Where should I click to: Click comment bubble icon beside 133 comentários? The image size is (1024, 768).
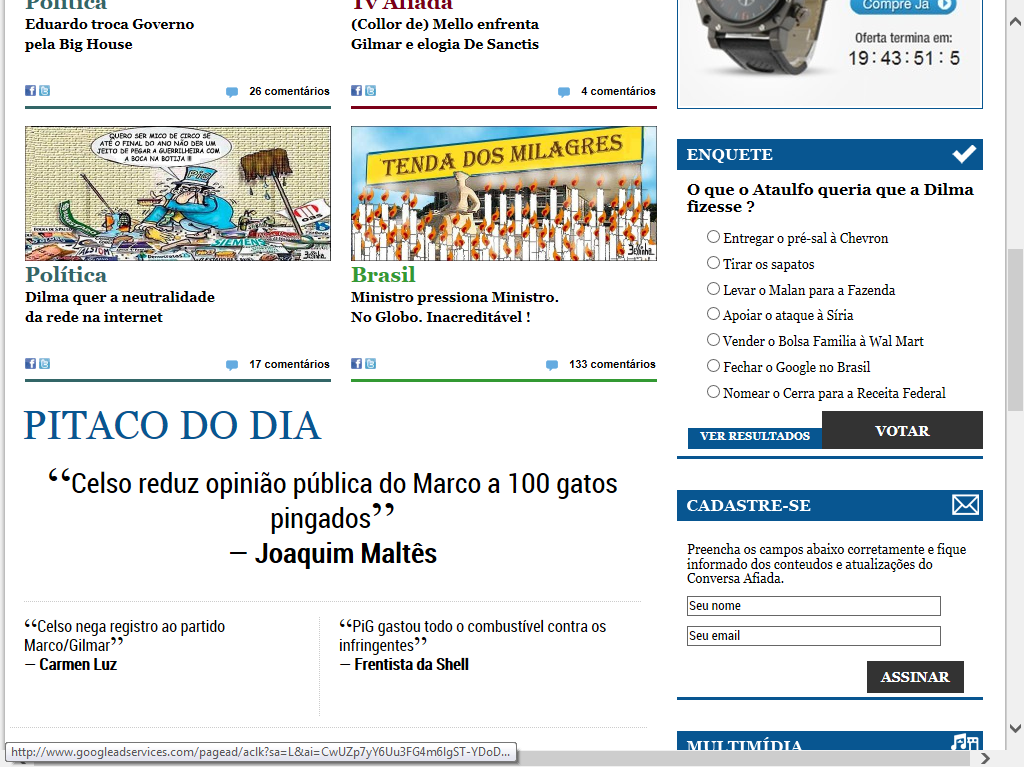coord(552,365)
